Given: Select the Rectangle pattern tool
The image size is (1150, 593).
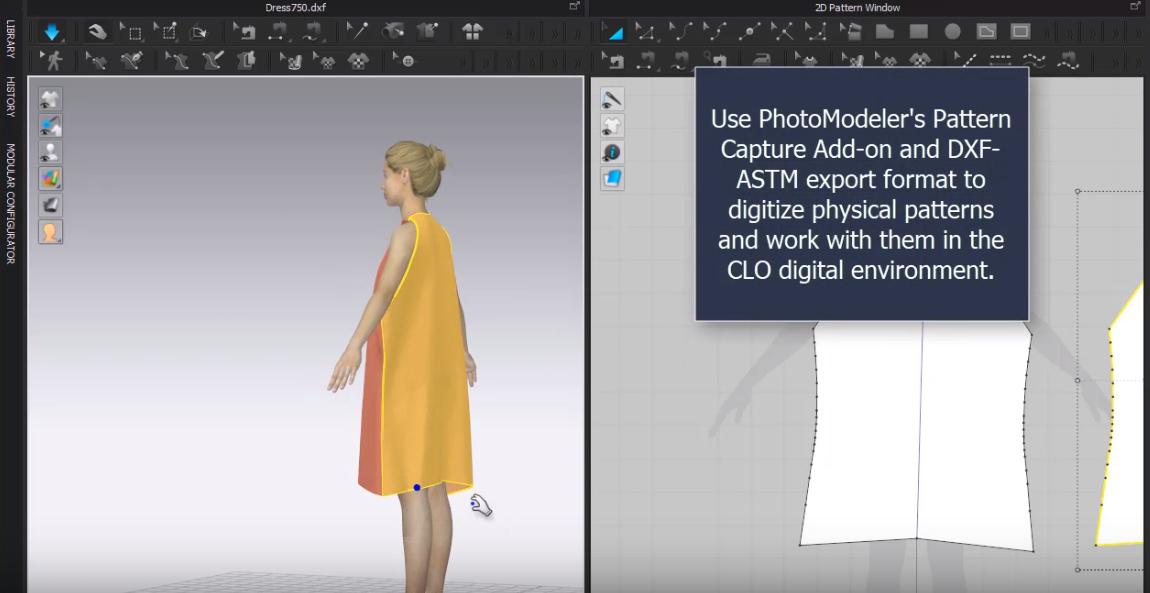Looking at the screenshot, I should point(919,32).
